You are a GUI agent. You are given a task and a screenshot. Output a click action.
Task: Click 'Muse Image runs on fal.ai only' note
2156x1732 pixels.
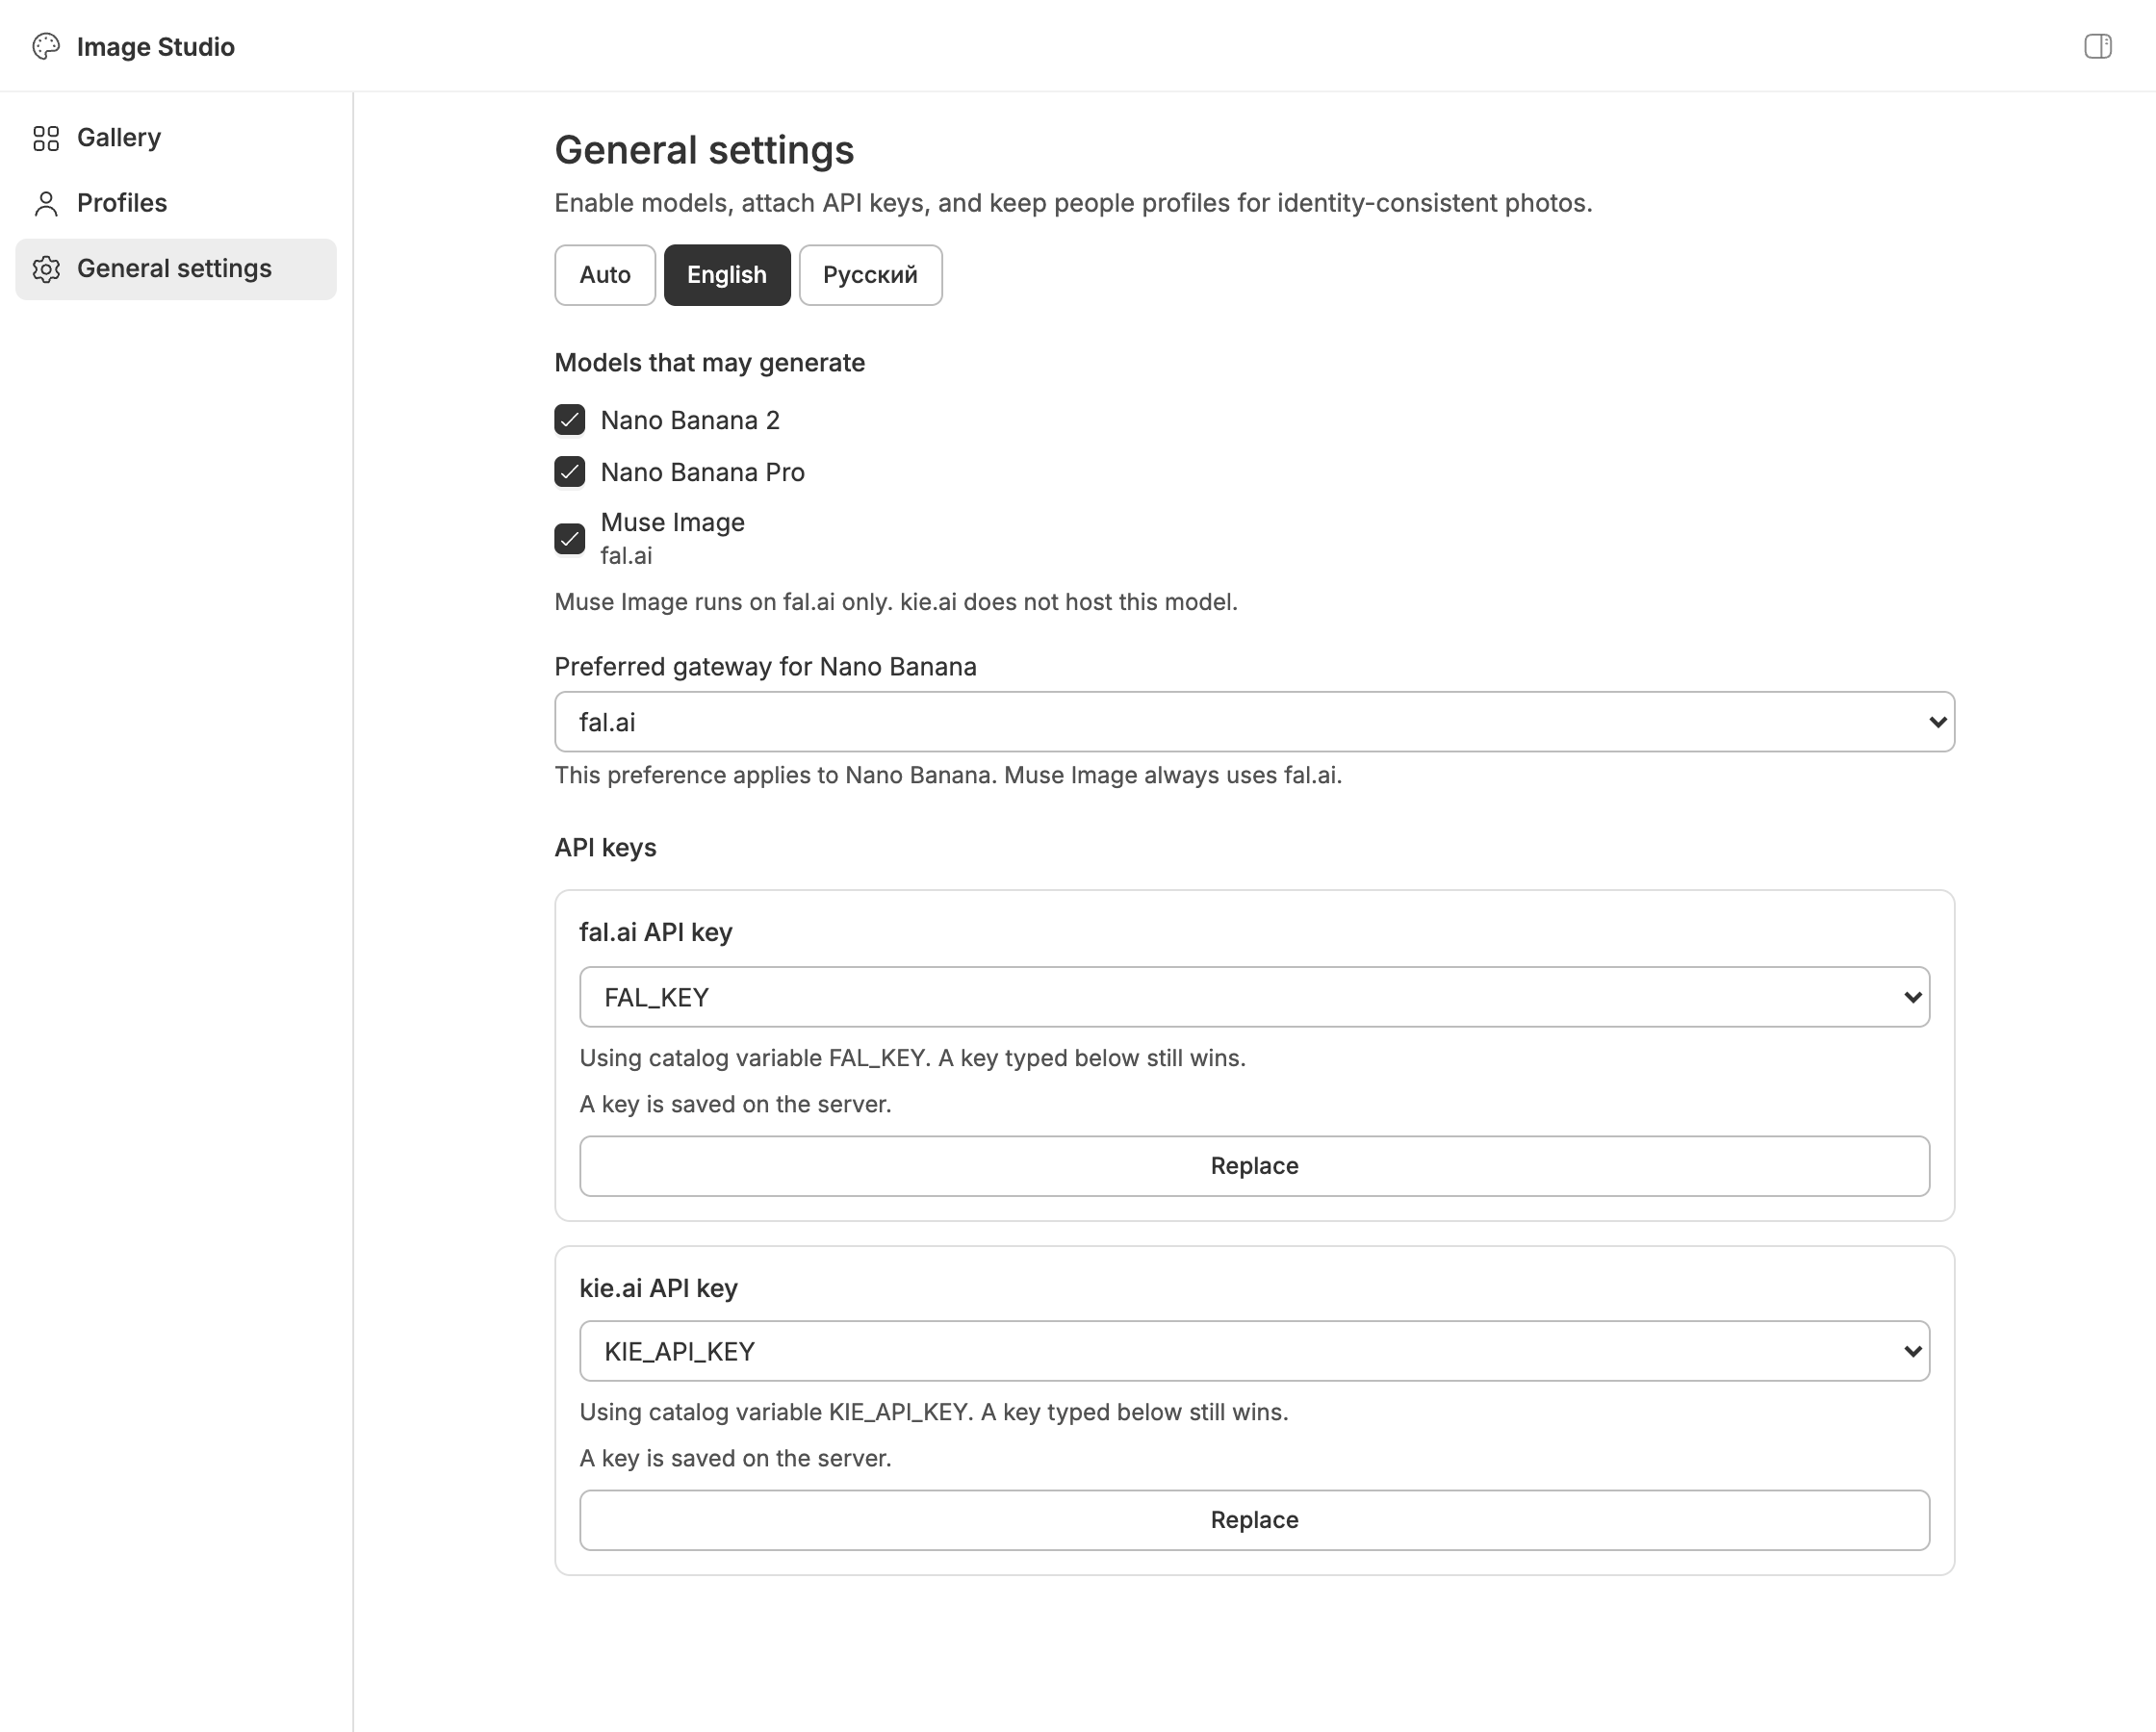(x=896, y=602)
